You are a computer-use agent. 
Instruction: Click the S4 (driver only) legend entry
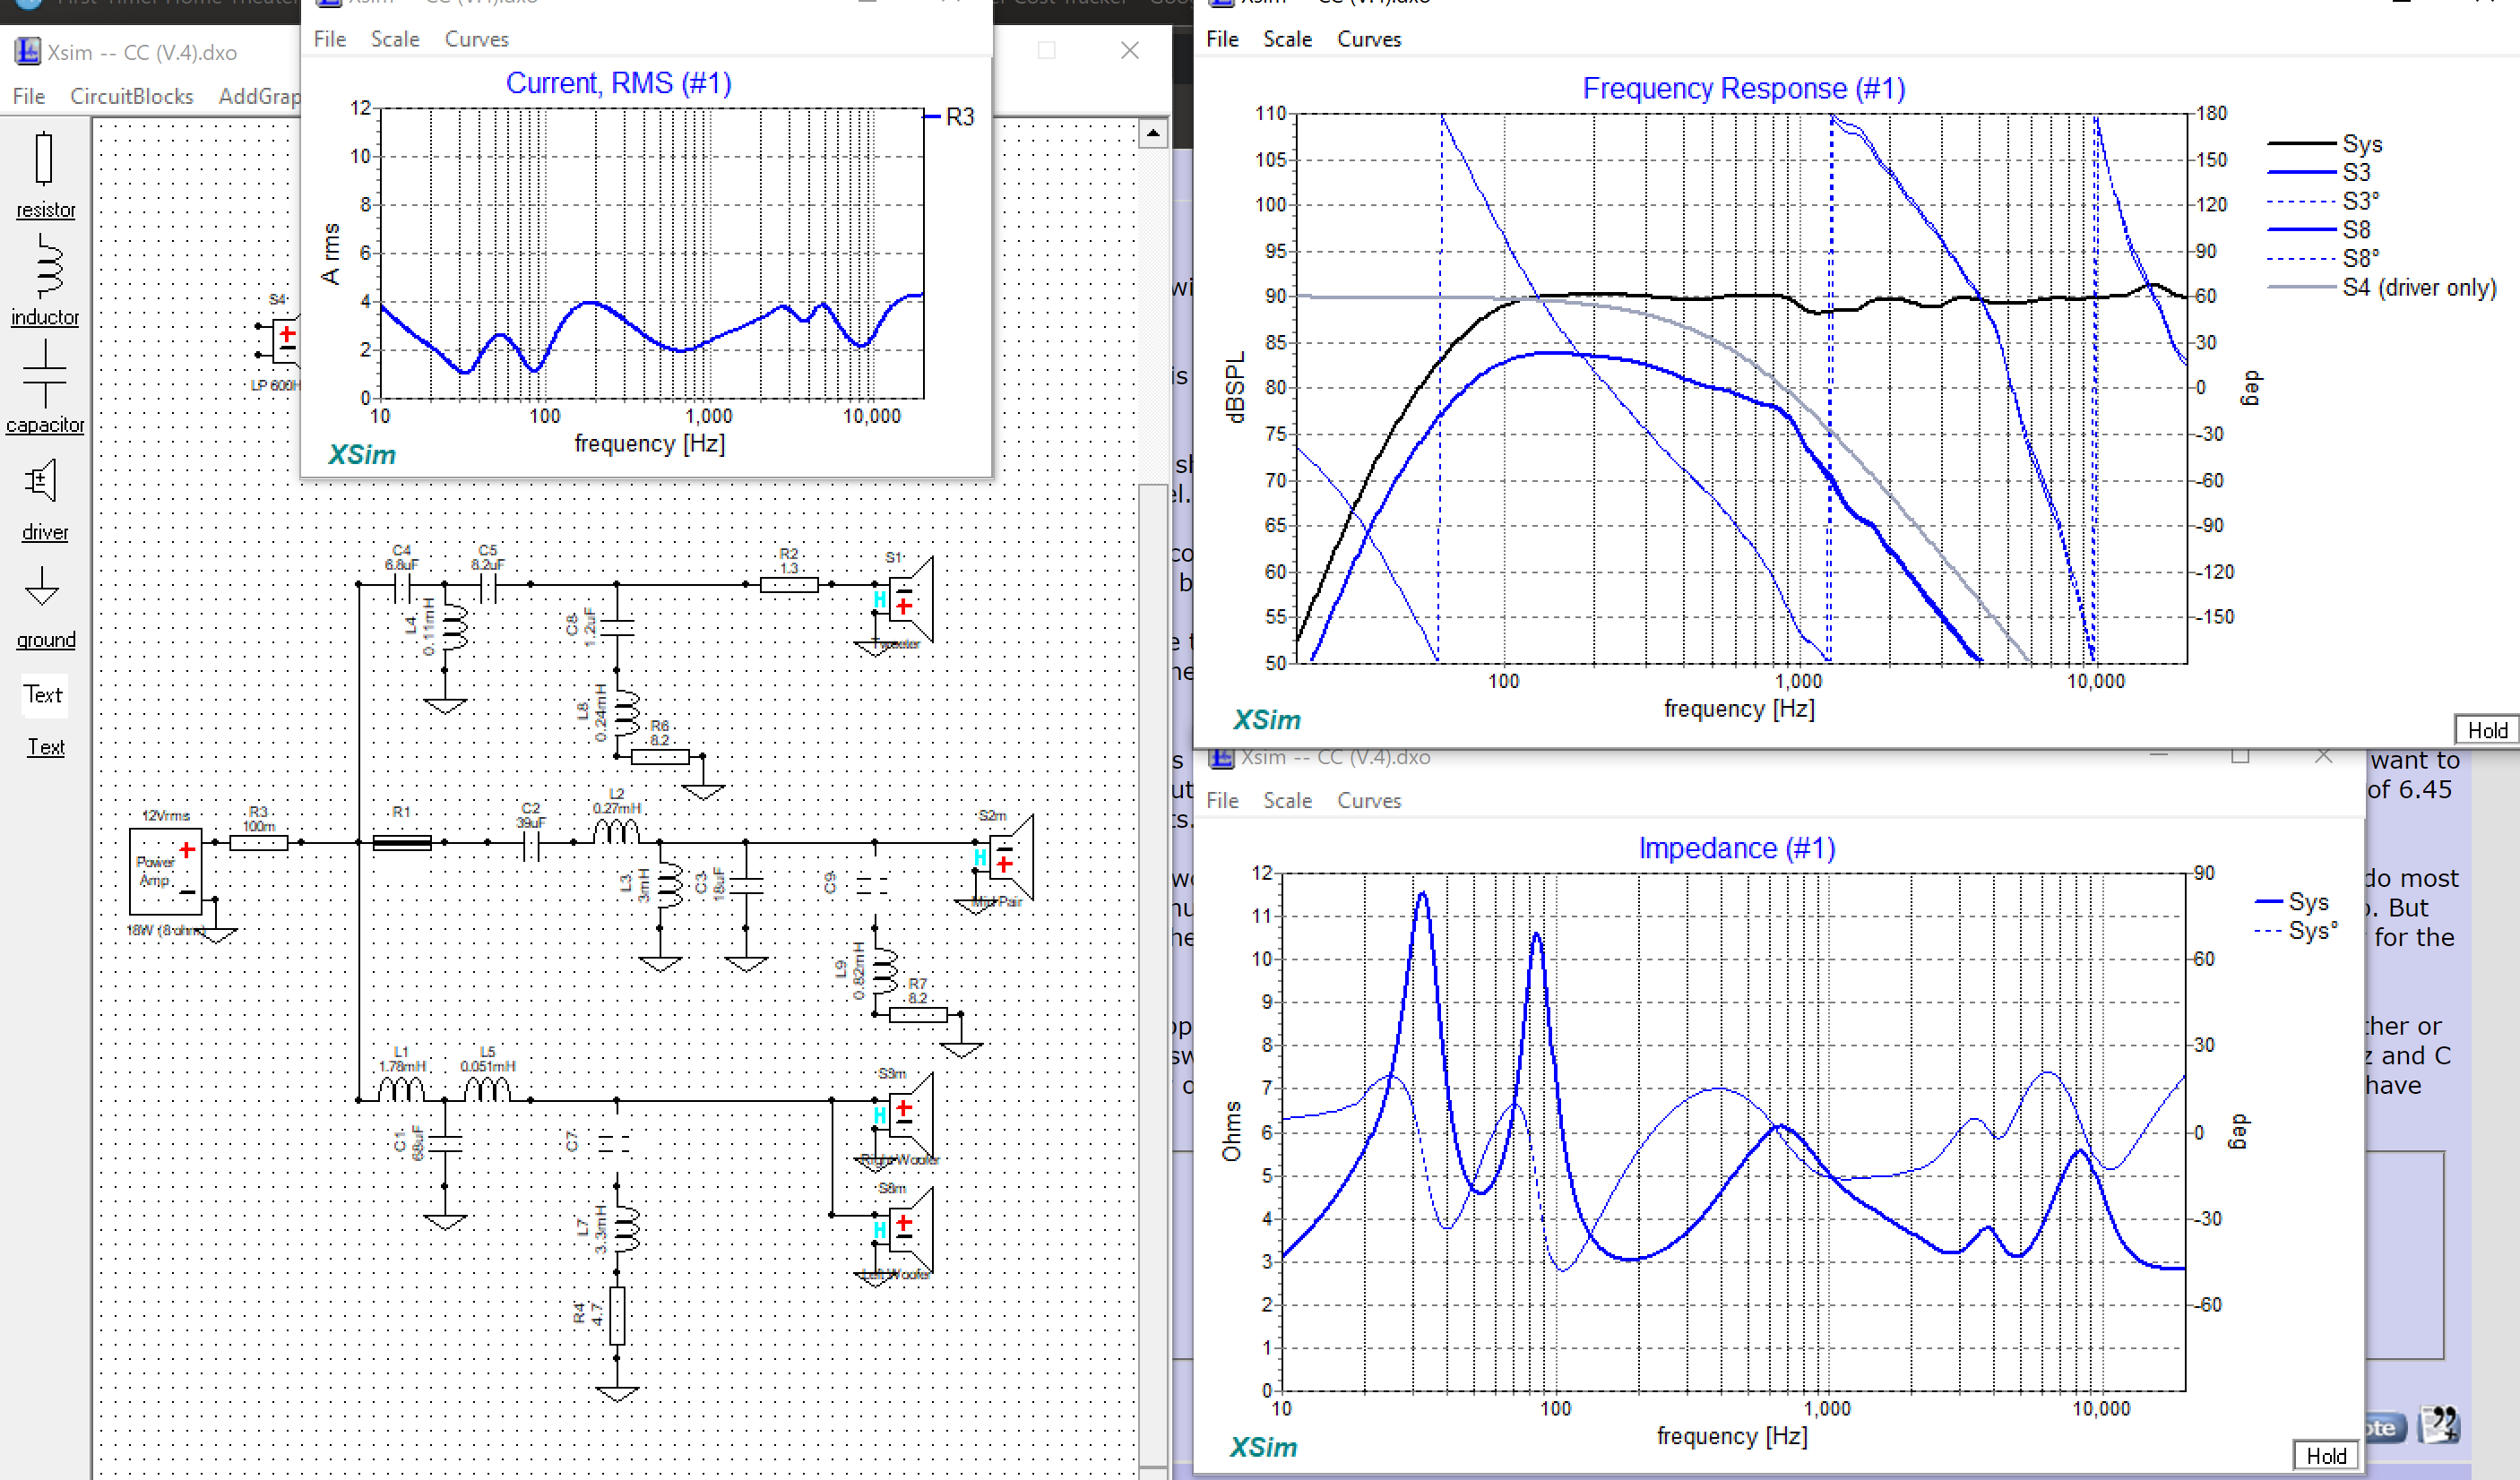click(x=2382, y=288)
